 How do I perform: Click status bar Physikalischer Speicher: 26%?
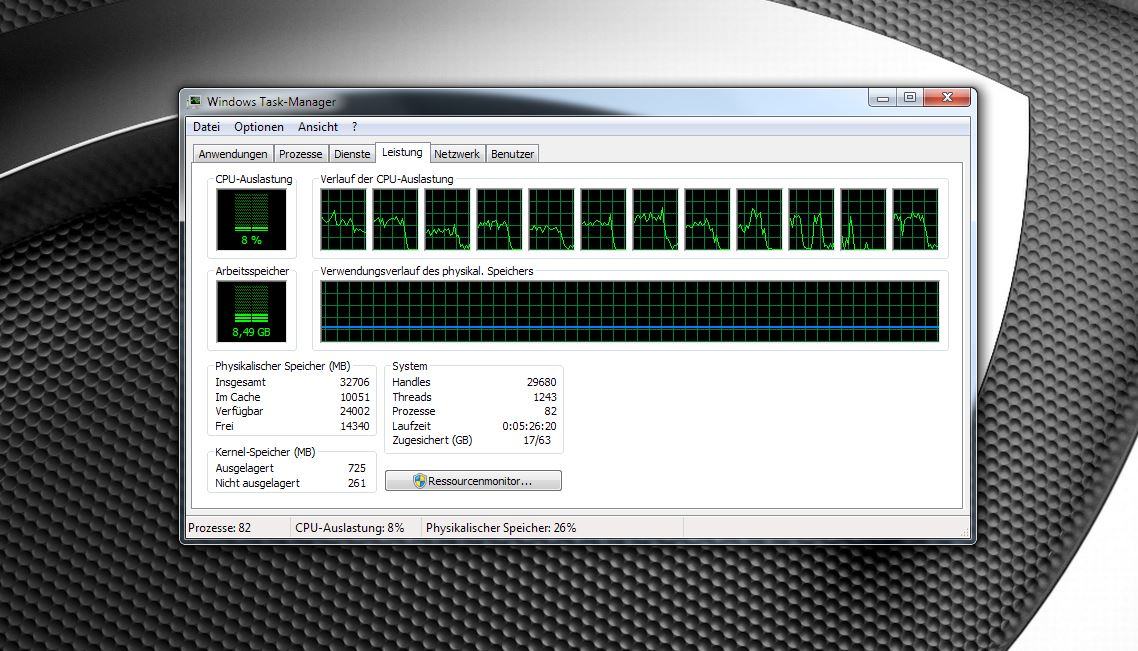(501, 528)
